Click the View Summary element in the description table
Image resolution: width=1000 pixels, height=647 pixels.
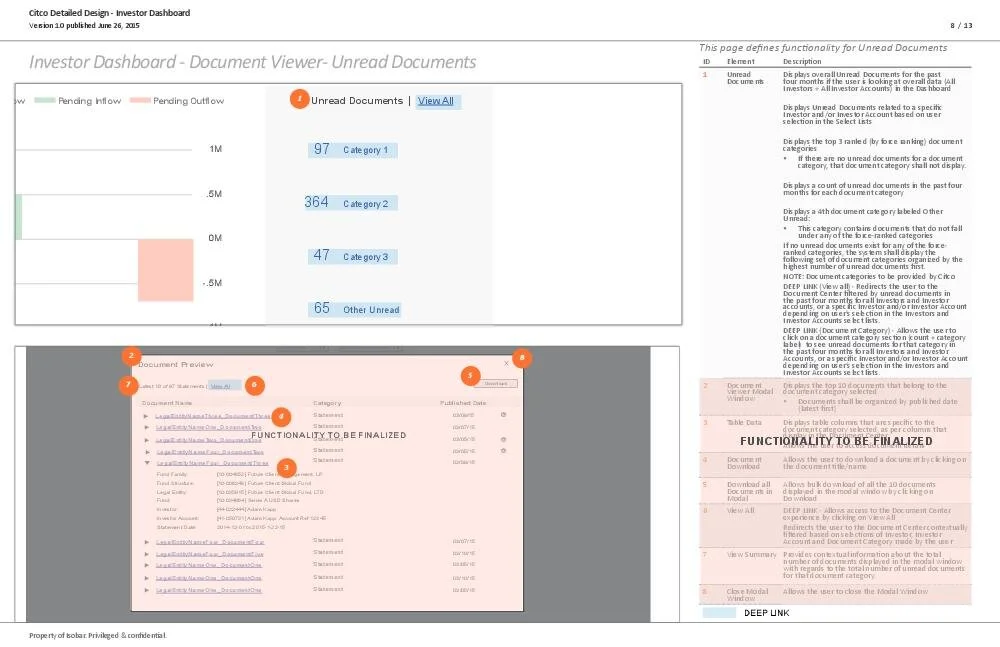[751, 554]
